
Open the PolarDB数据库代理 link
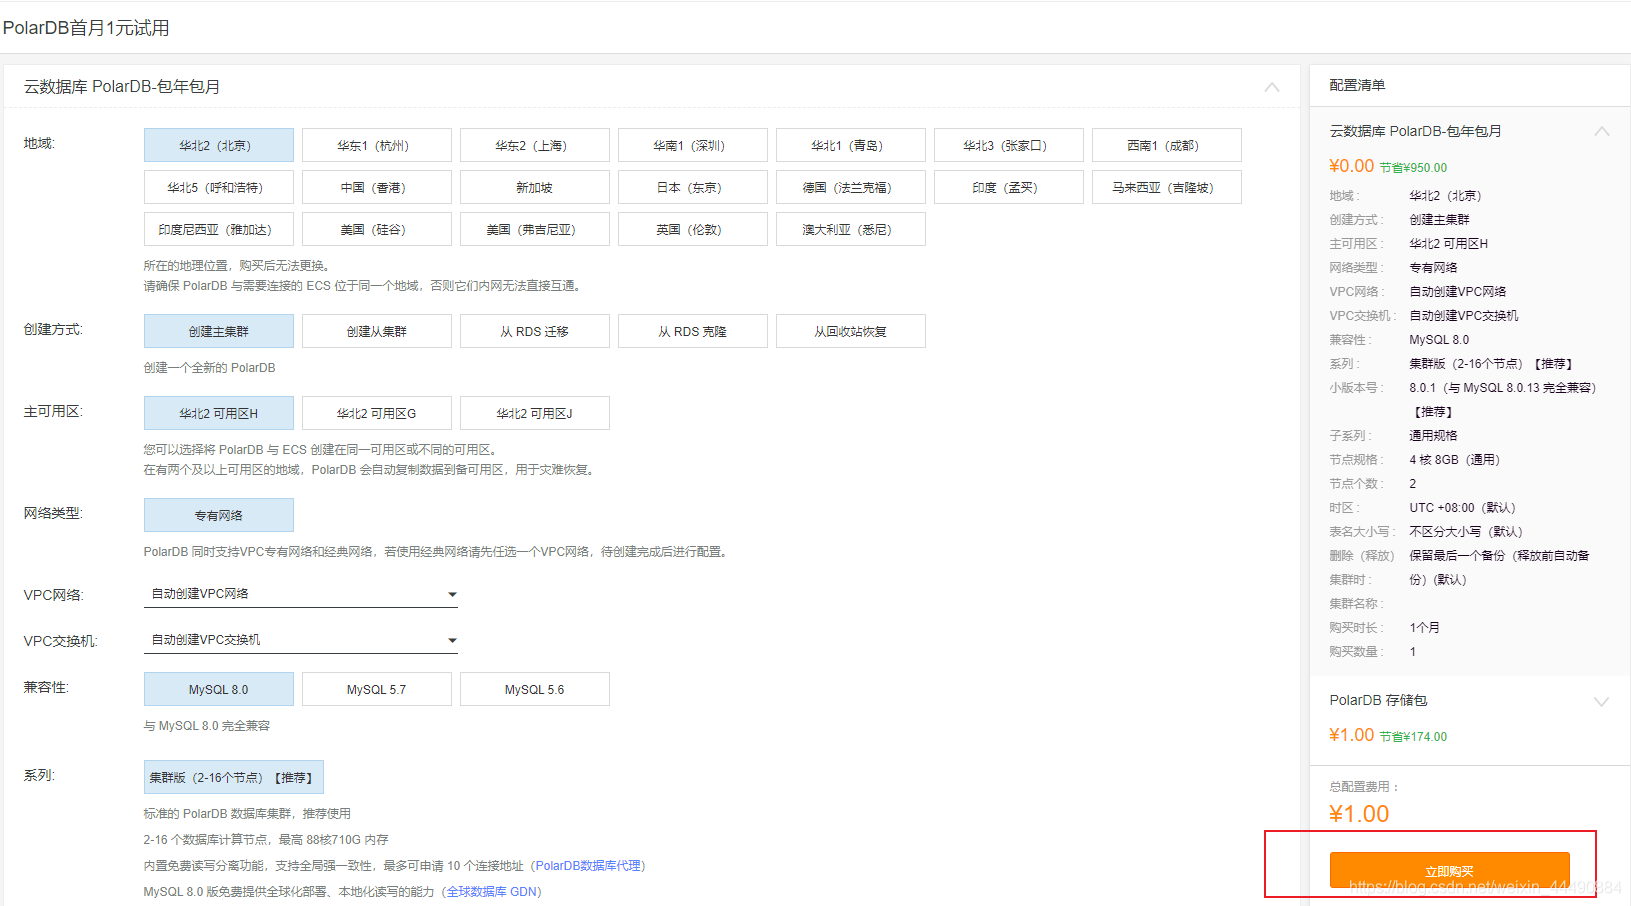(588, 866)
